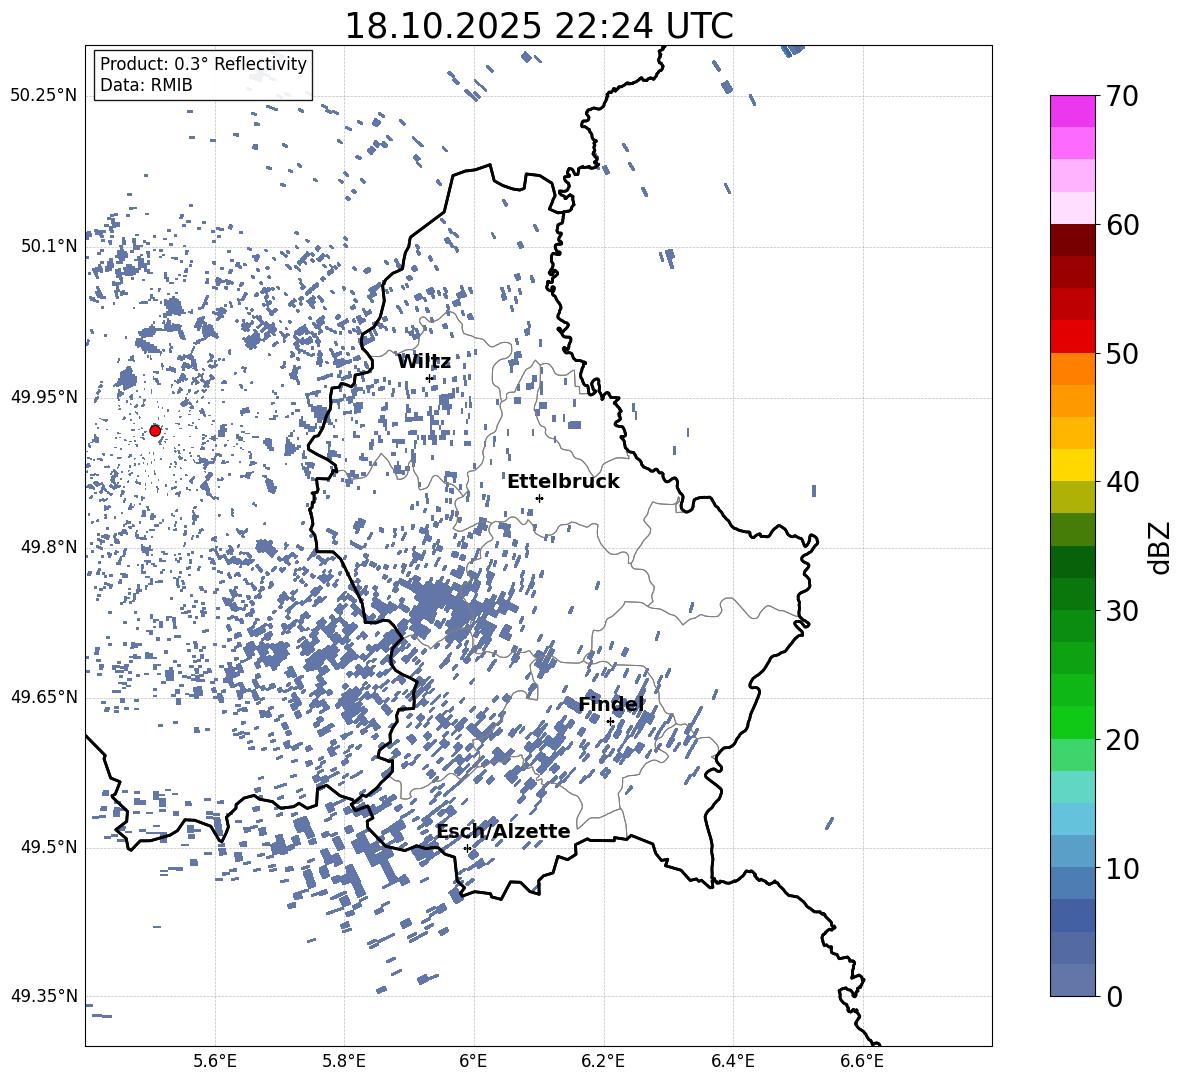Screen dimensions: 1184x1081
Task: Click the Wiltz city label
Action: (424, 362)
